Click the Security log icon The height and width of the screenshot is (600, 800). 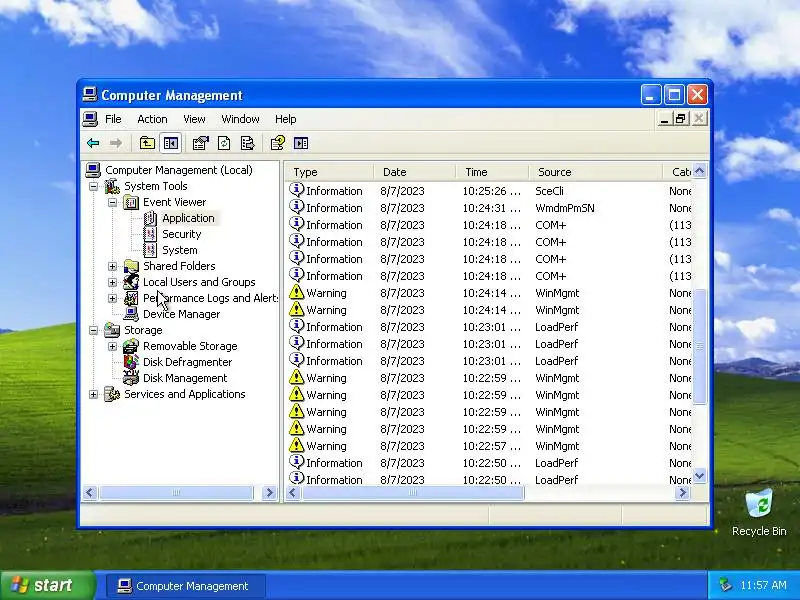(150, 234)
